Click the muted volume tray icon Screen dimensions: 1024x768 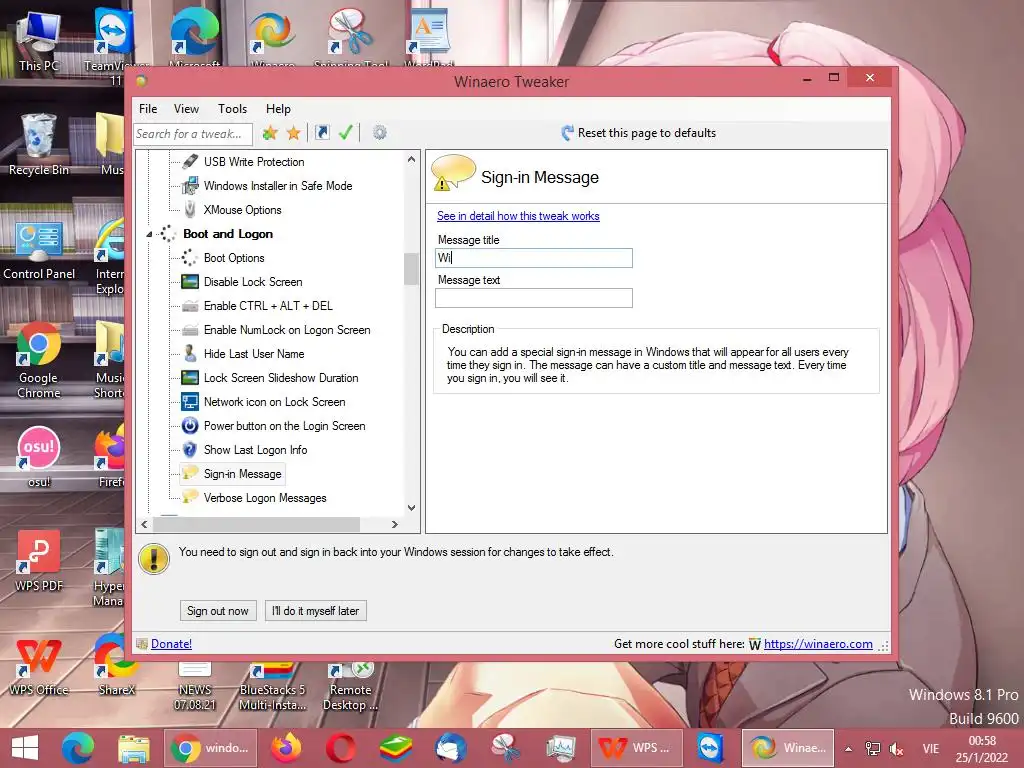coord(897,749)
